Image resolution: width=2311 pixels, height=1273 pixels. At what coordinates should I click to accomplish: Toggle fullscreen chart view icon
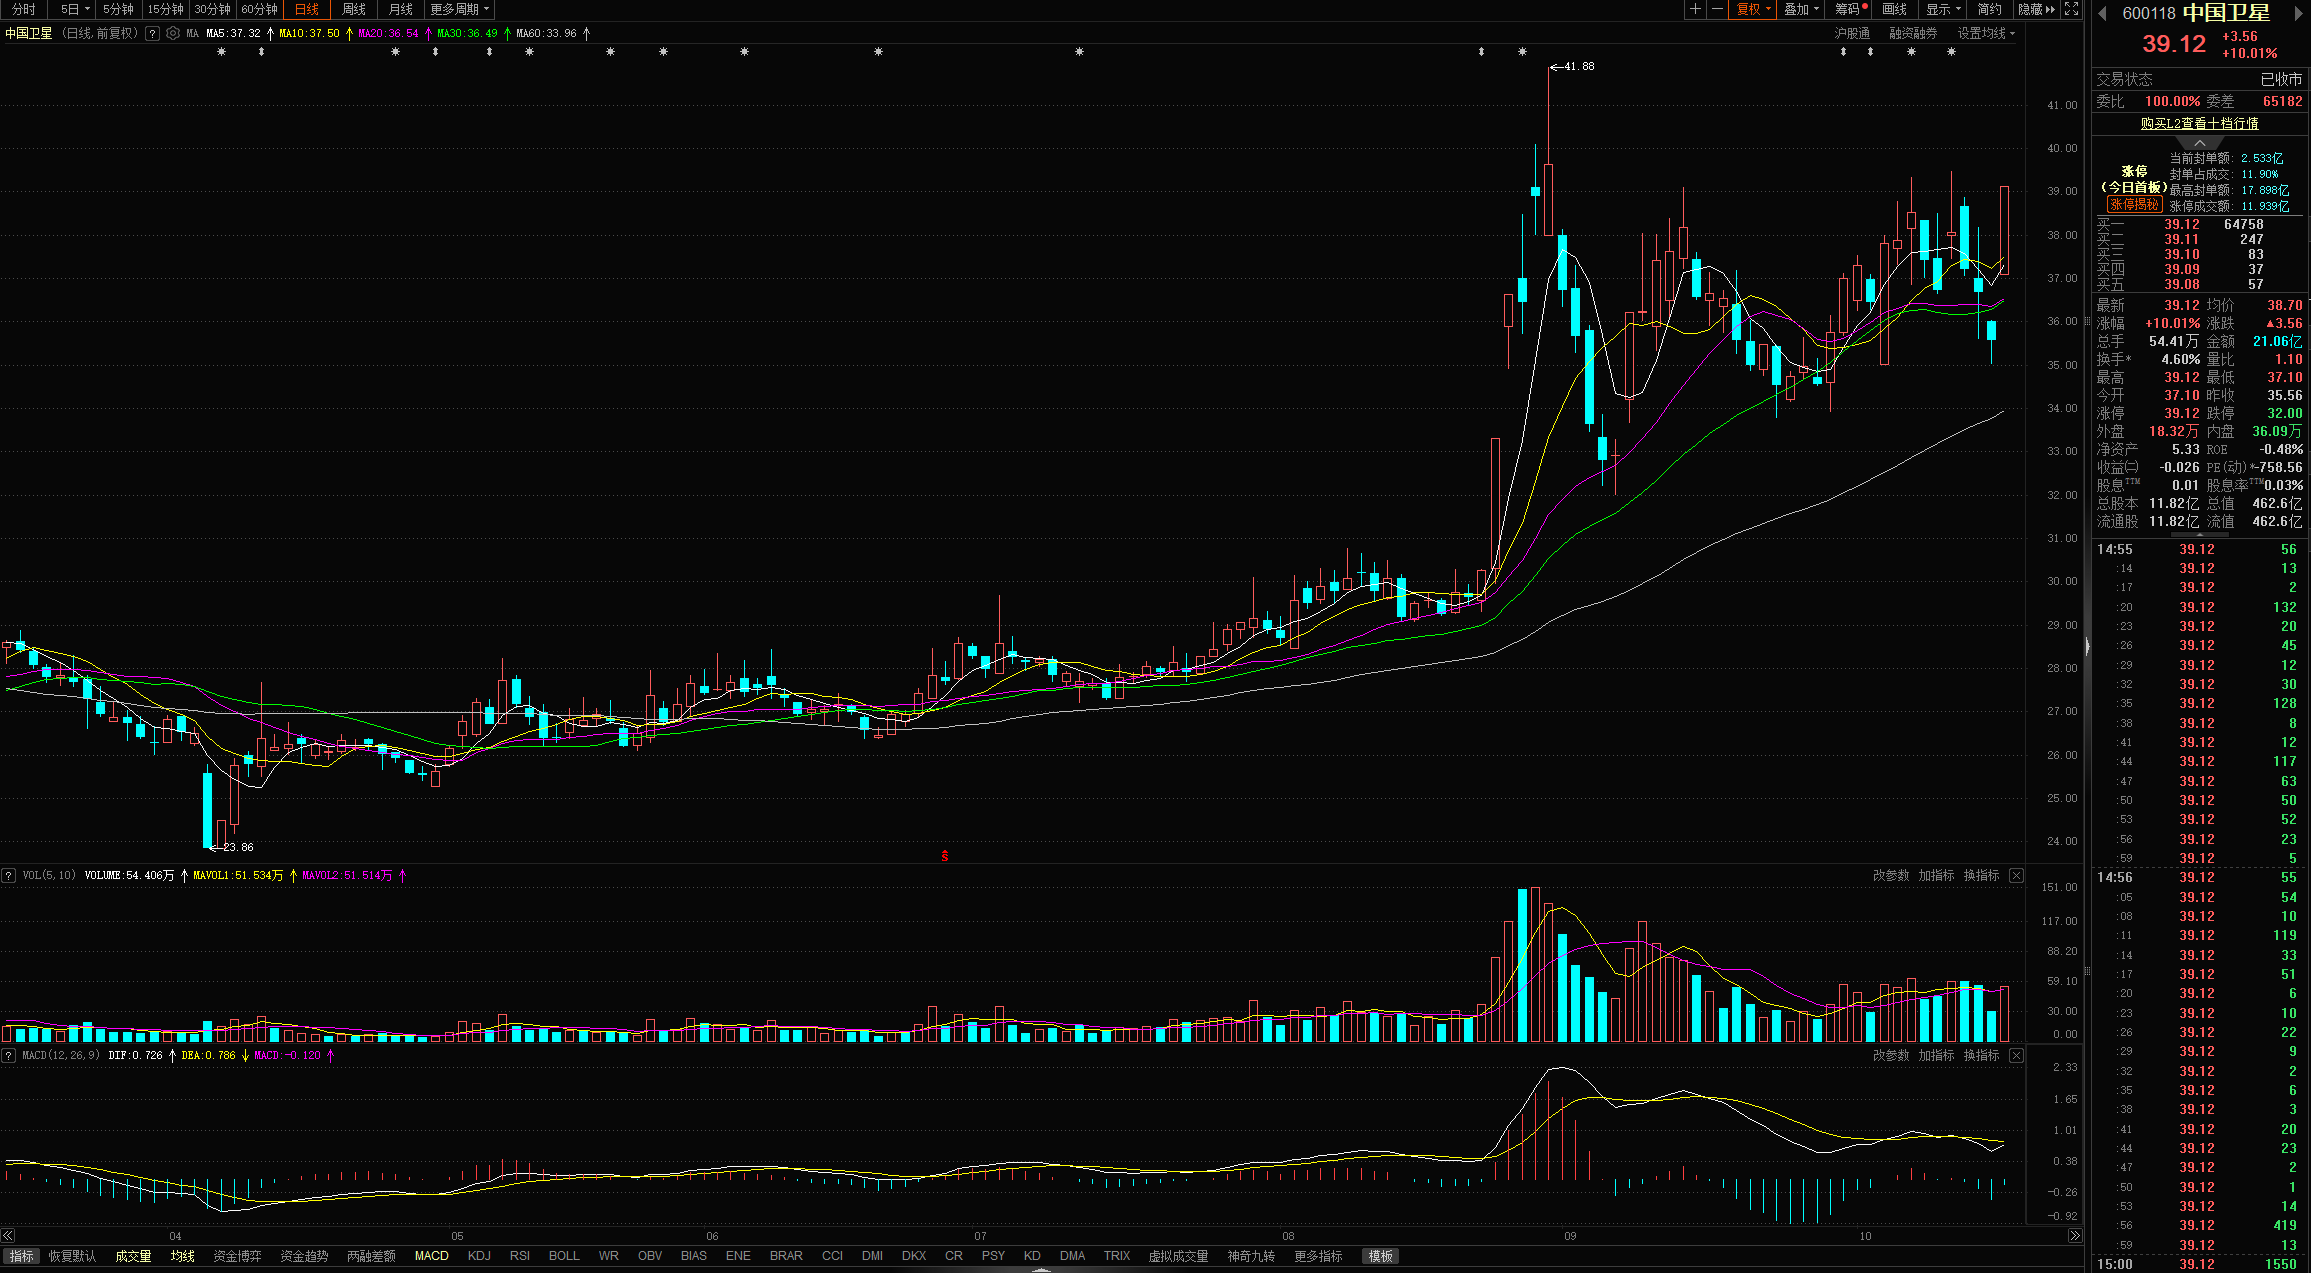[x=2071, y=9]
